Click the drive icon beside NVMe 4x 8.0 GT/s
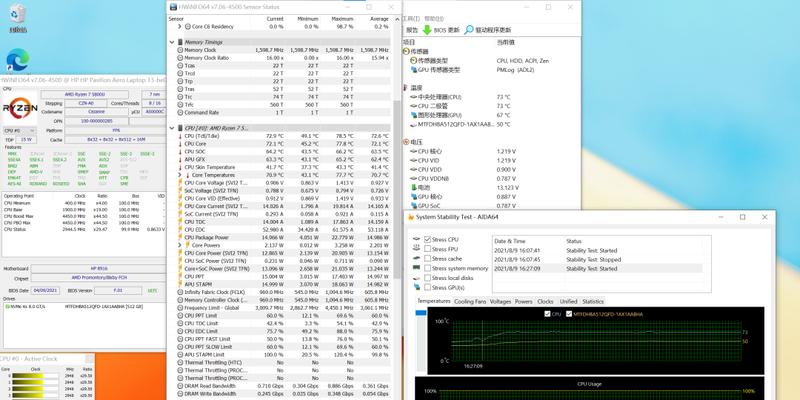The height and width of the screenshot is (400, 800). point(7,307)
